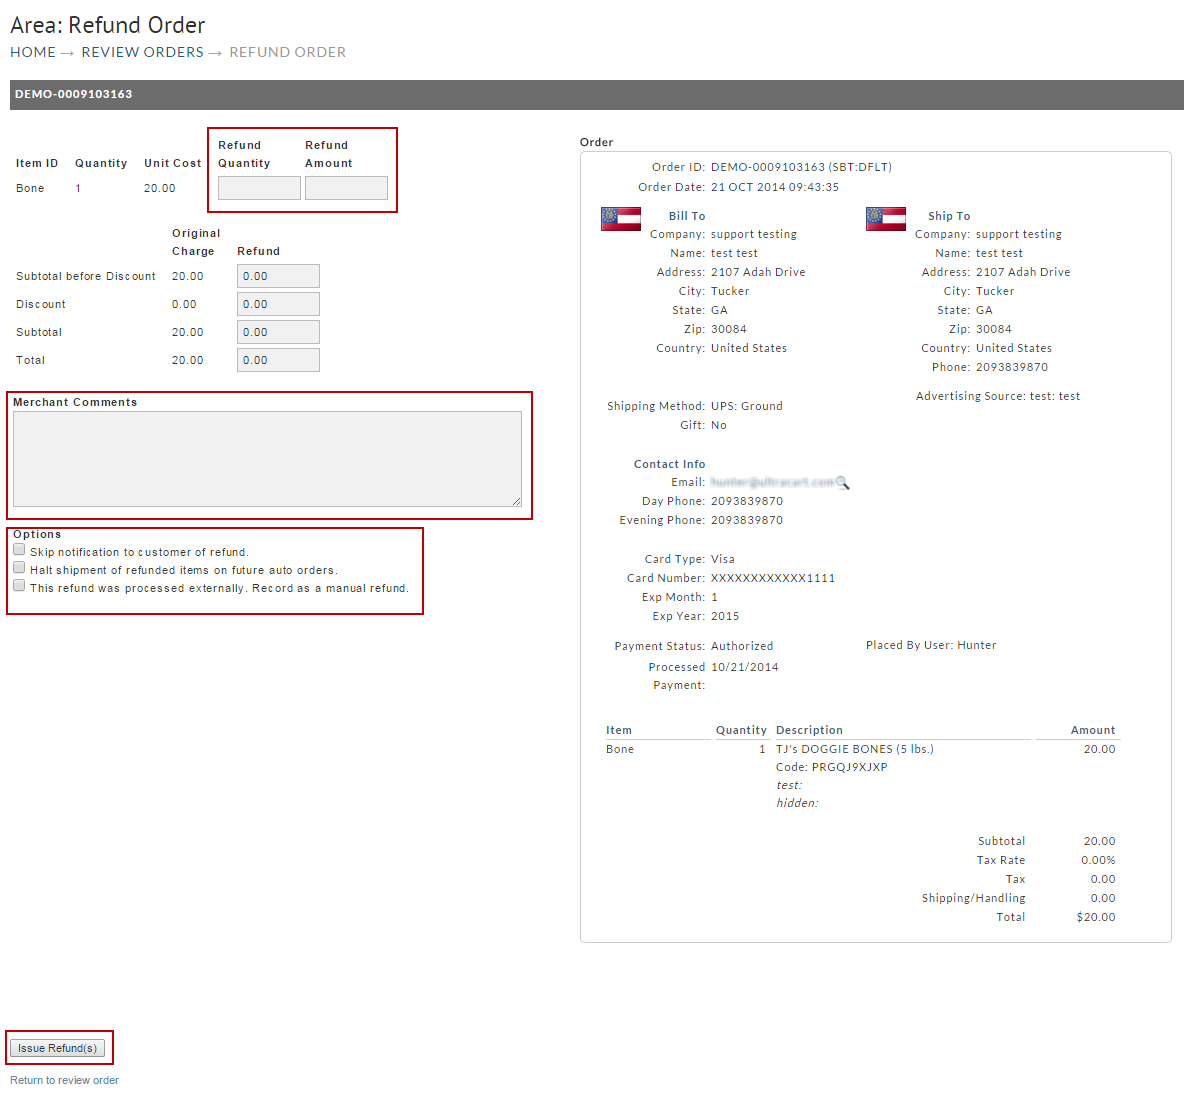
Task: Select the Subtotal refund field
Action: coord(278,332)
